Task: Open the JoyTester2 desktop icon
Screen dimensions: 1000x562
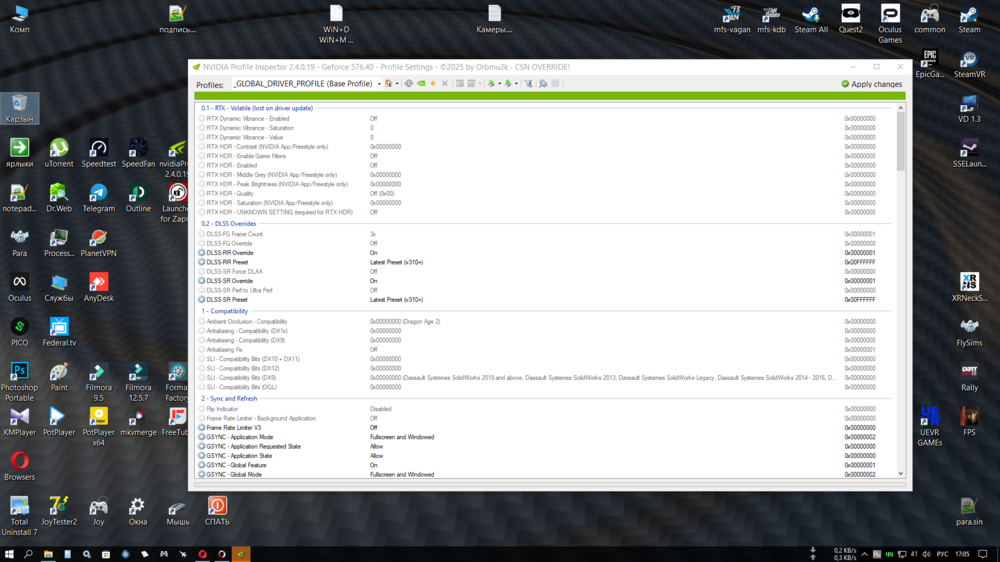Action: click(59, 510)
